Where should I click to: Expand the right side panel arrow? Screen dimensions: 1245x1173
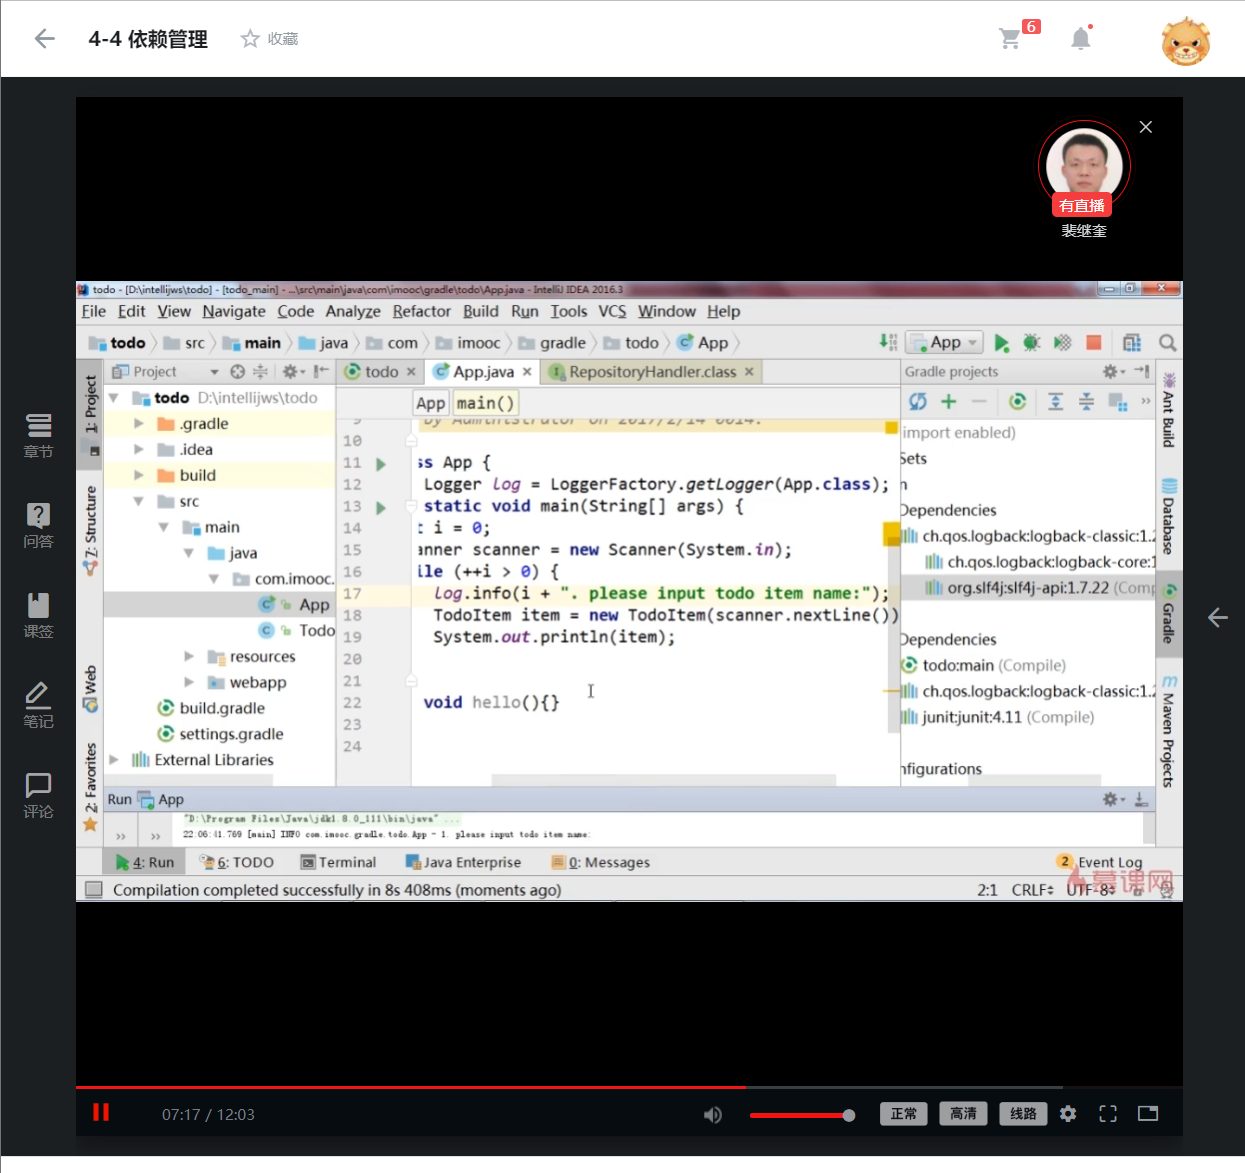[1217, 617]
